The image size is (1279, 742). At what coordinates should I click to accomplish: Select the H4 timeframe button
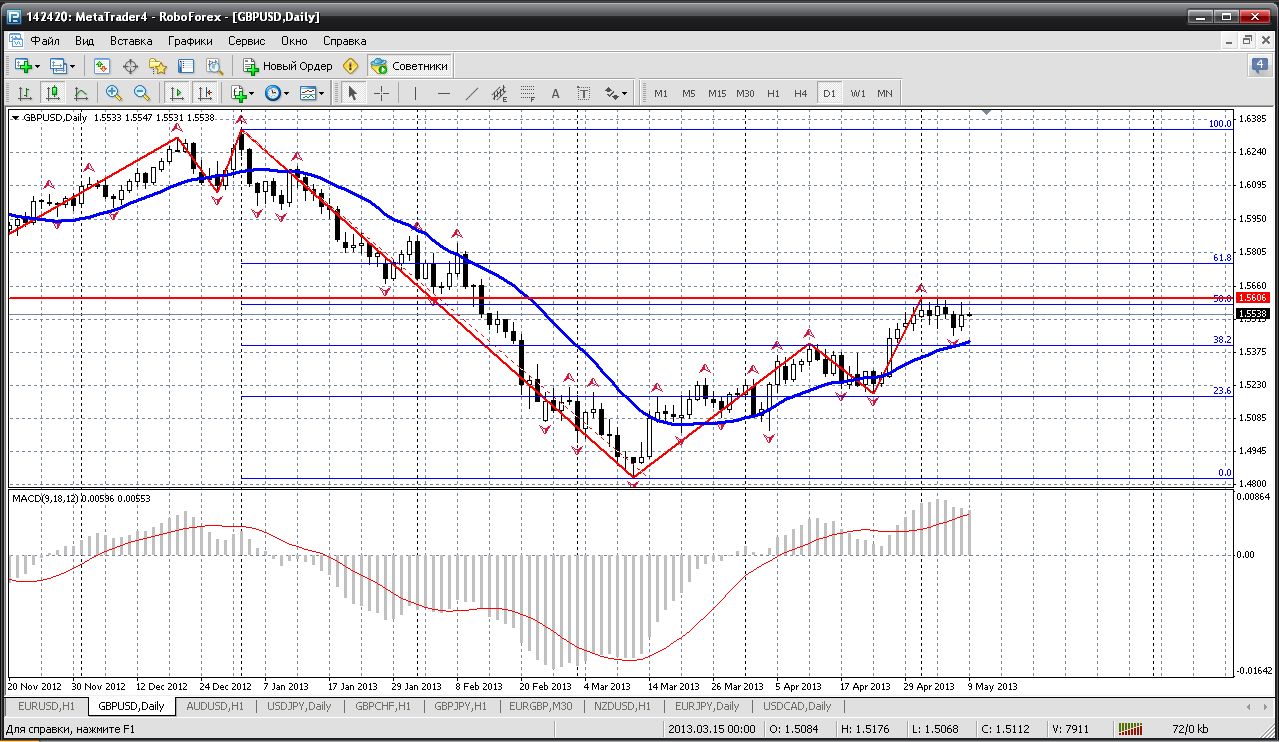click(x=800, y=93)
